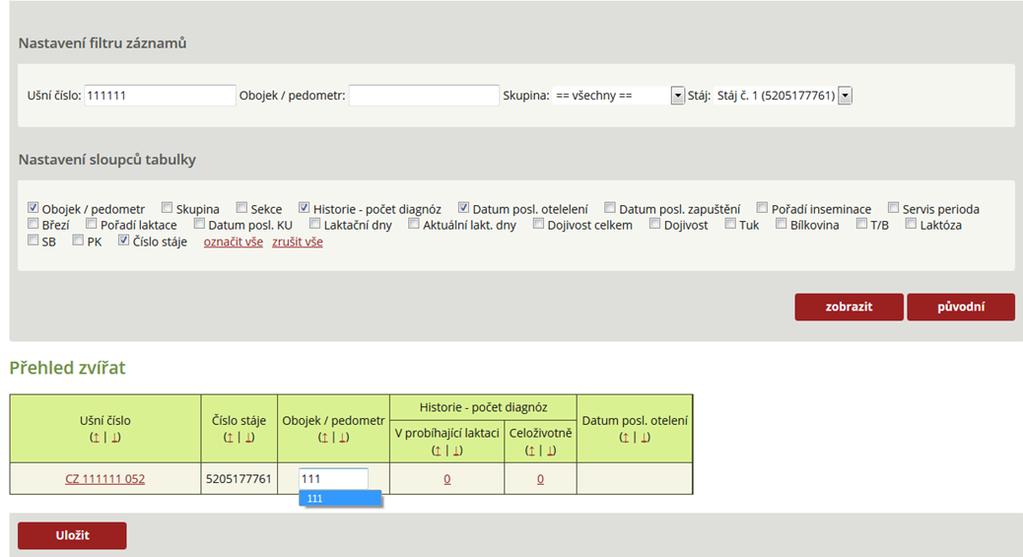Sort V probíhající laktaci ascending arrow
The height and width of the screenshot is (557, 1023).
coord(437,451)
